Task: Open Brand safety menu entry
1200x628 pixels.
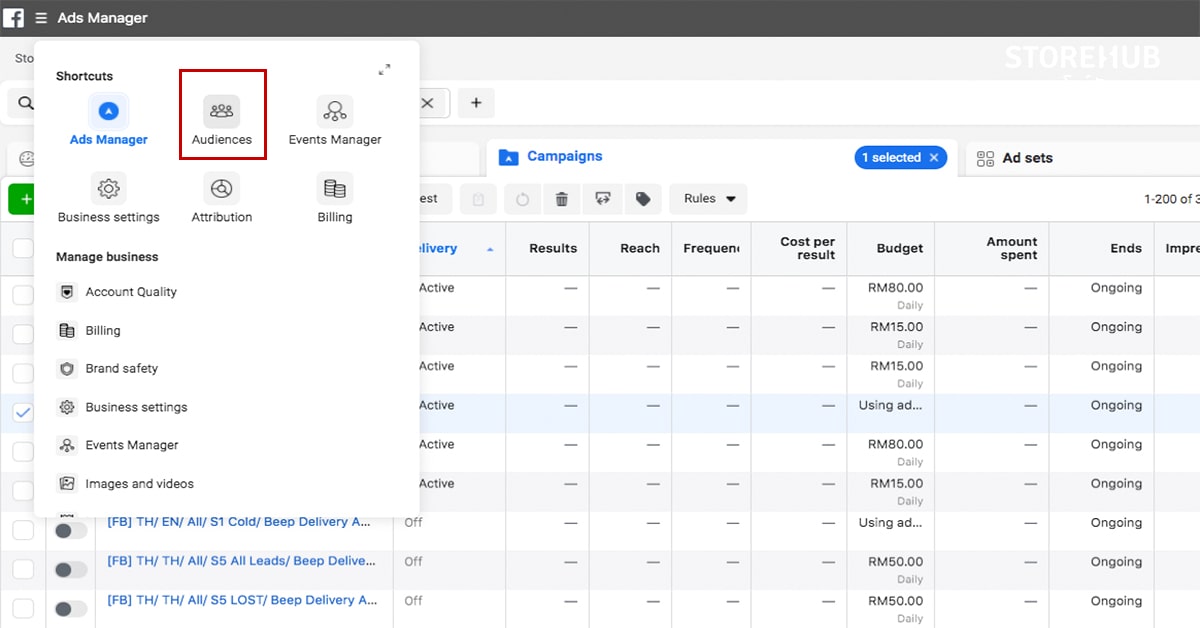Action: point(121,369)
